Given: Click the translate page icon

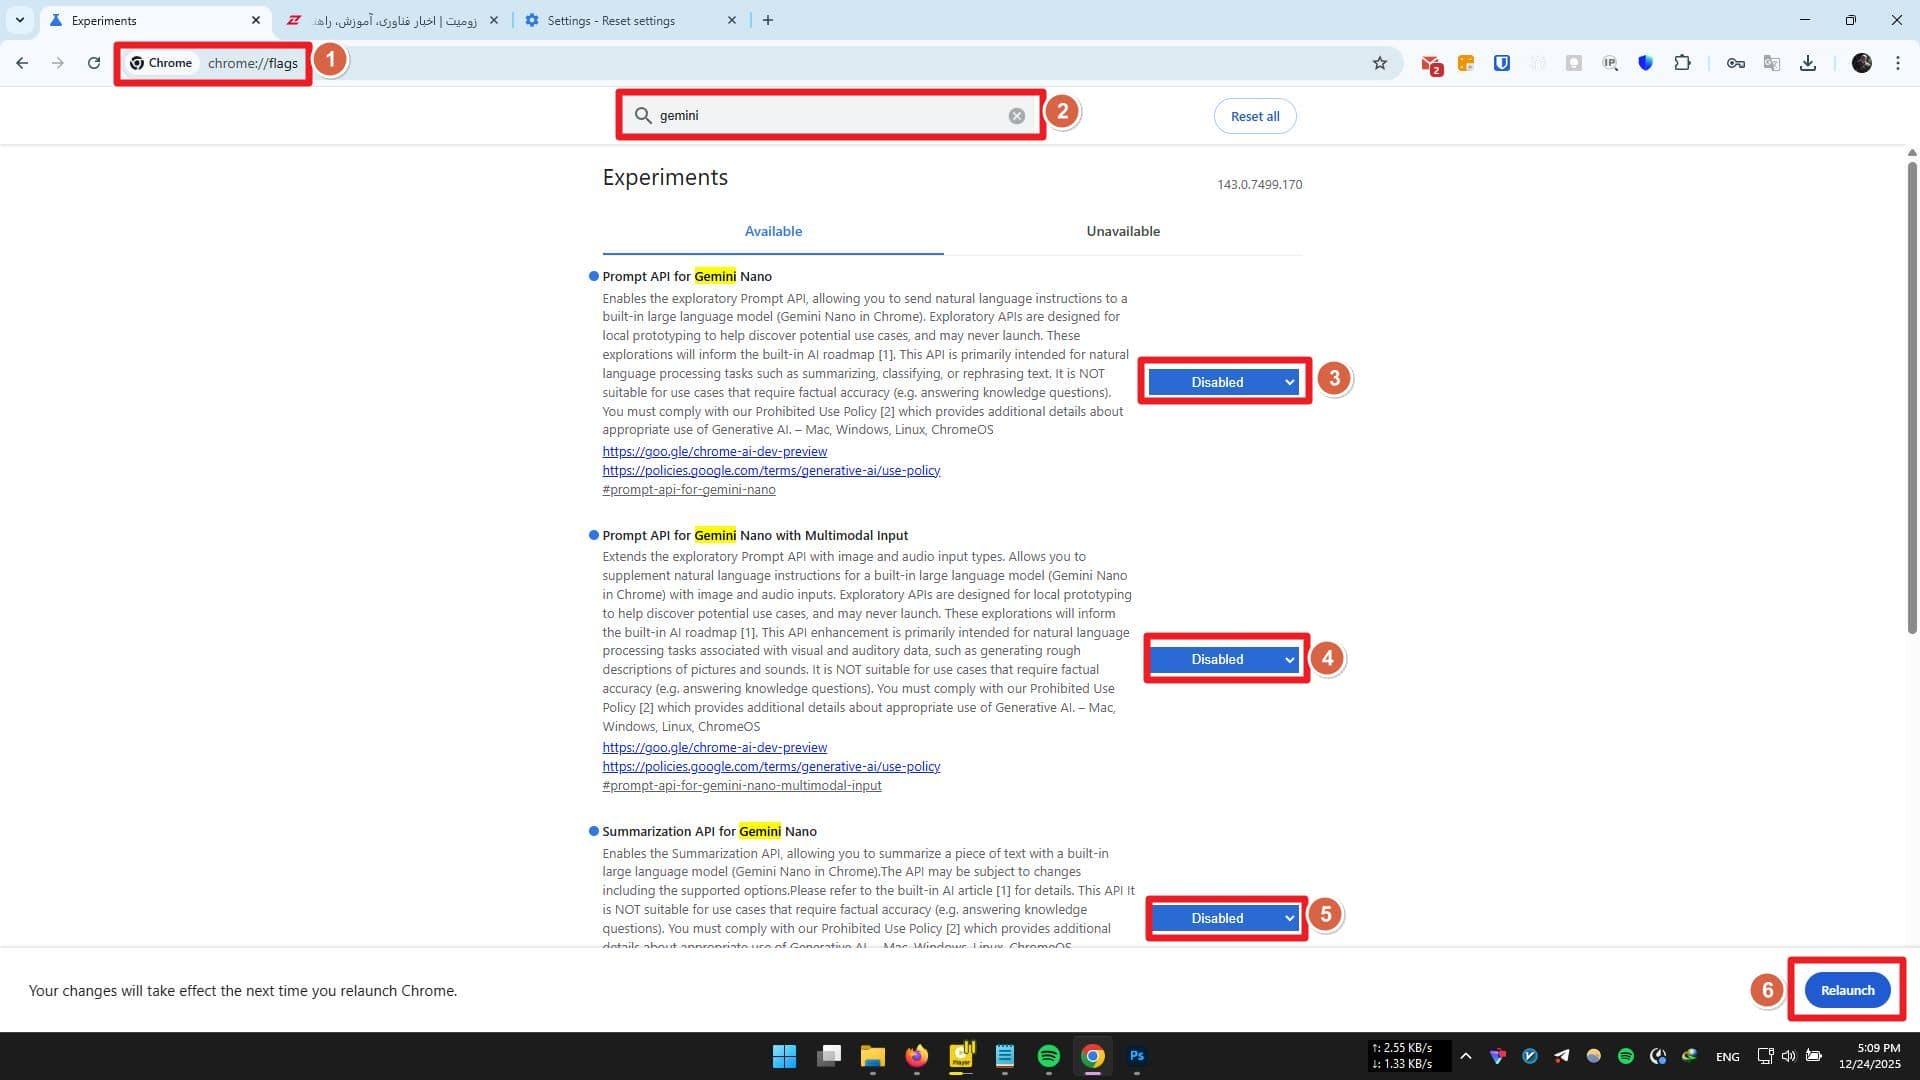Looking at the screenshot, I should point(1772,63).
